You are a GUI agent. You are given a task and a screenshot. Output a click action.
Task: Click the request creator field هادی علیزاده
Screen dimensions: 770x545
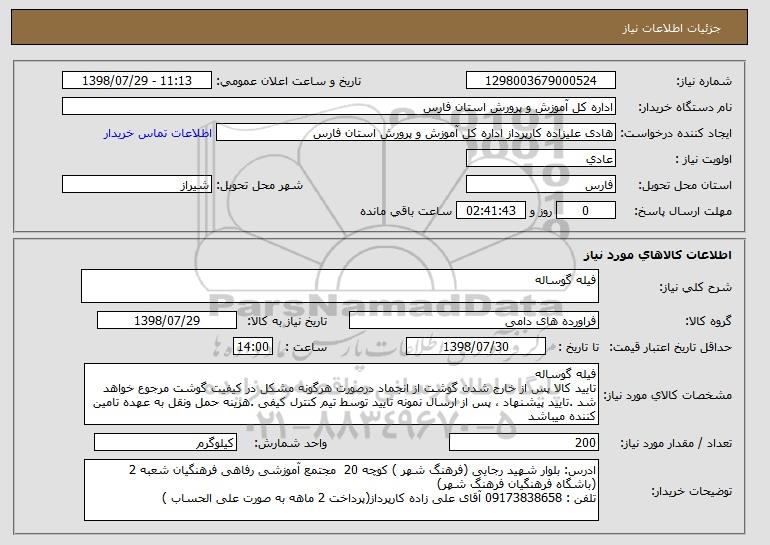pyautogui.click(x=416, y=133)
